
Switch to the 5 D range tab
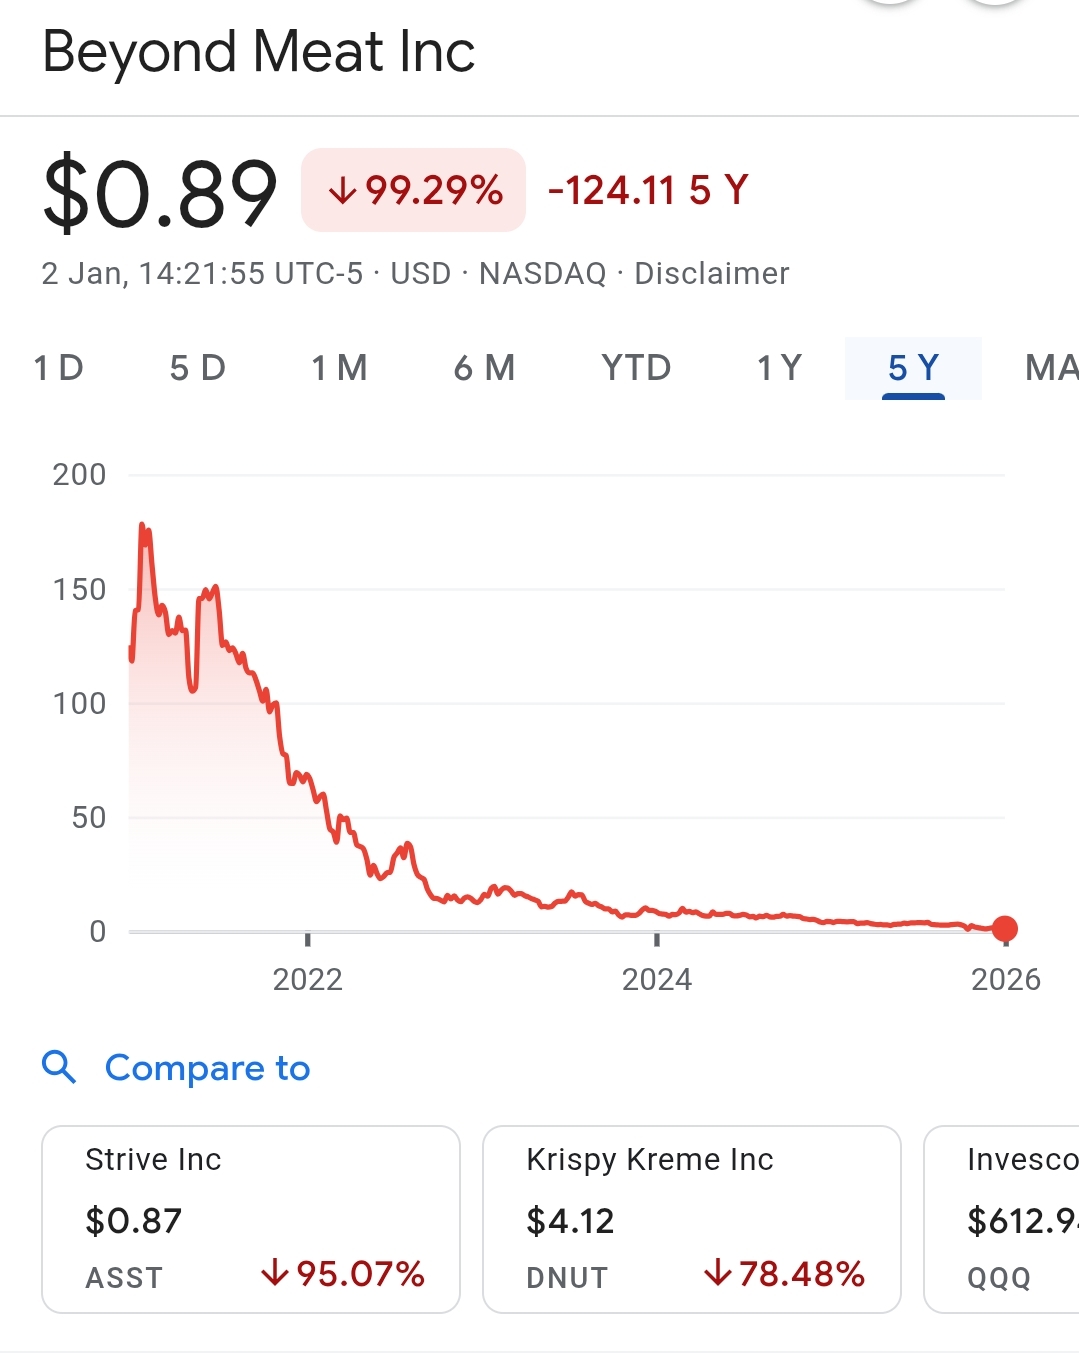[x=197, y=368]
